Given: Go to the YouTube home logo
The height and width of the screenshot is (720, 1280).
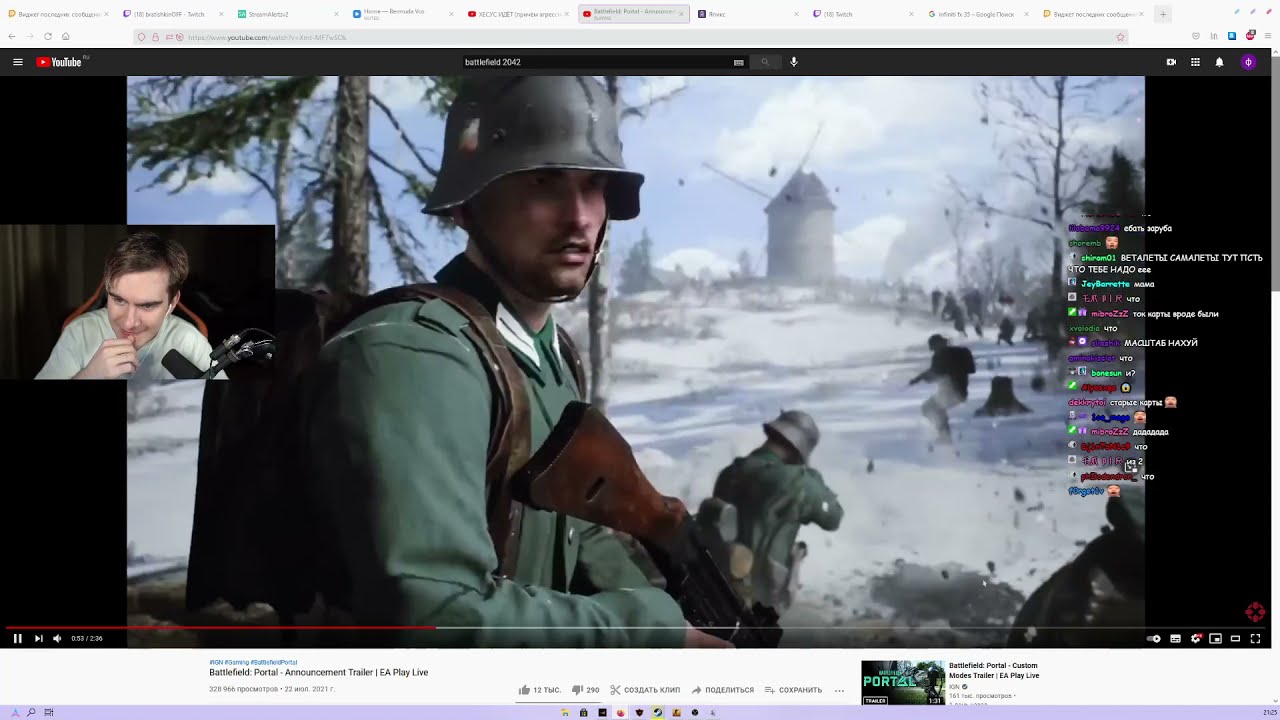Looking at the screenshot, I should click(59, 62).
